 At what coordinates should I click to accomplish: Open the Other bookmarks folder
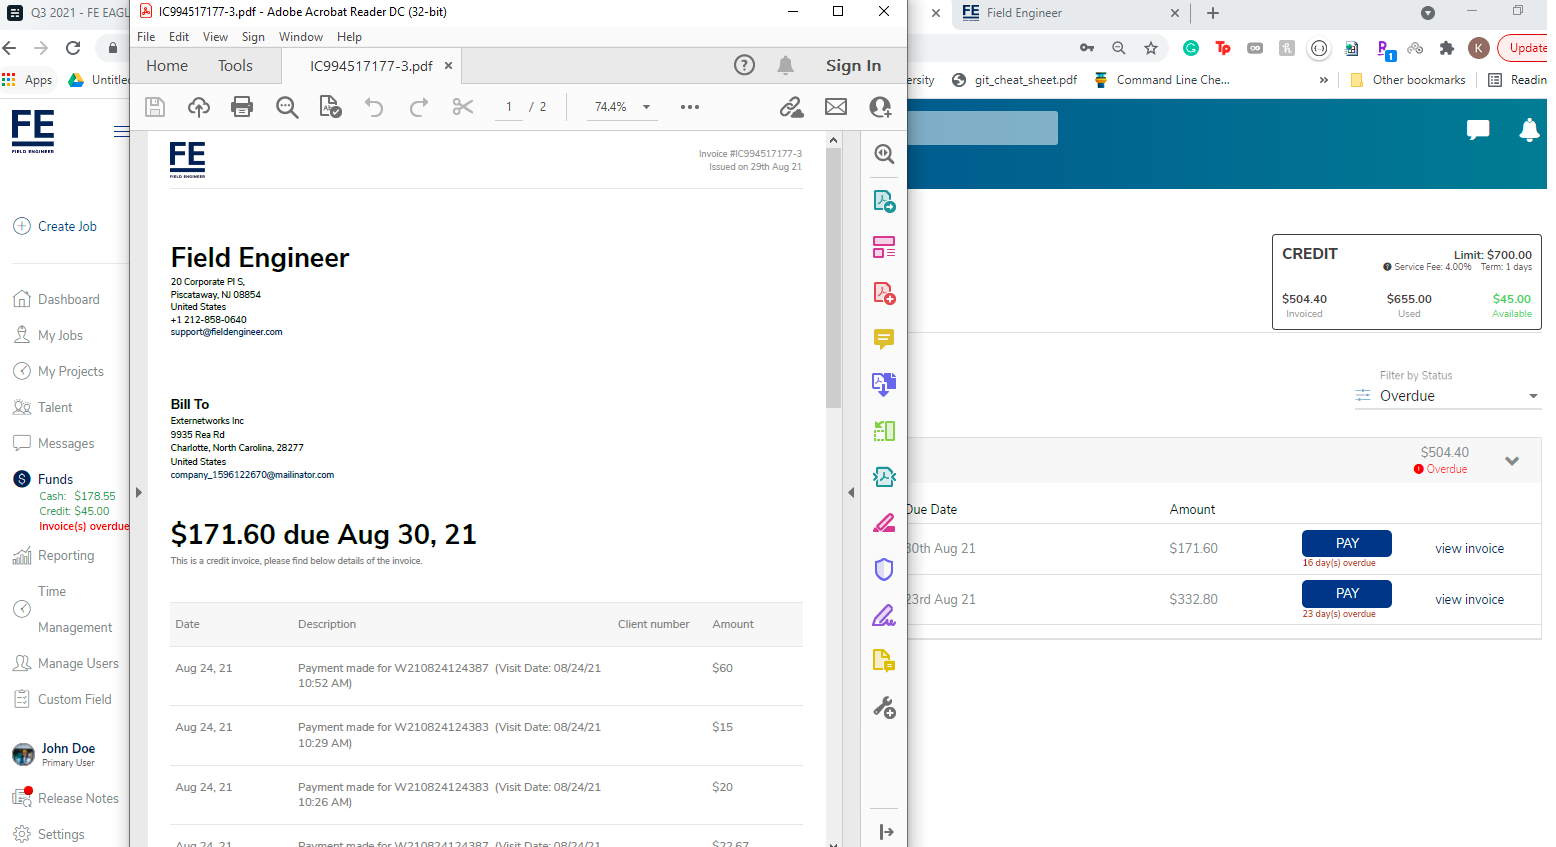point(1408,80)
